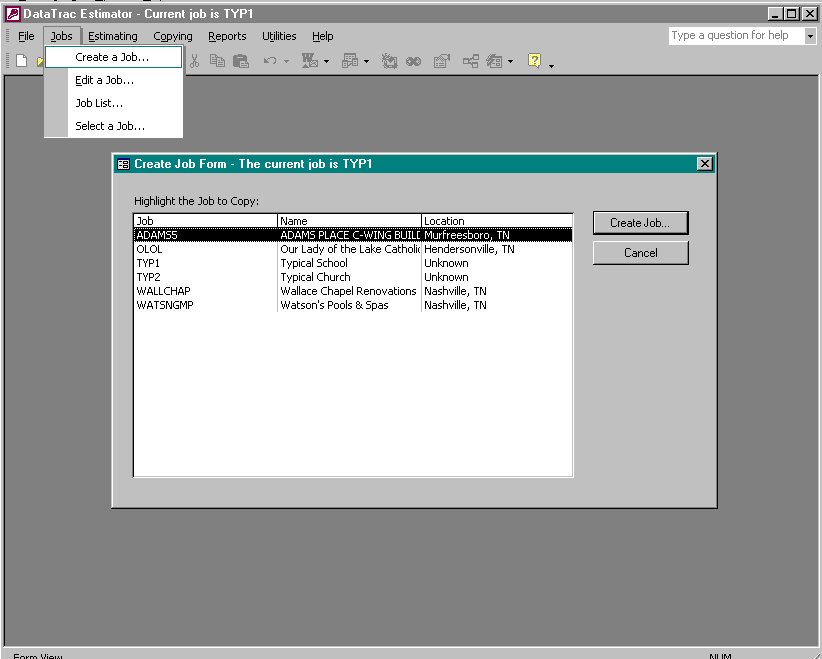
Task: Open the Estimating menu
Action: [113, 36]
